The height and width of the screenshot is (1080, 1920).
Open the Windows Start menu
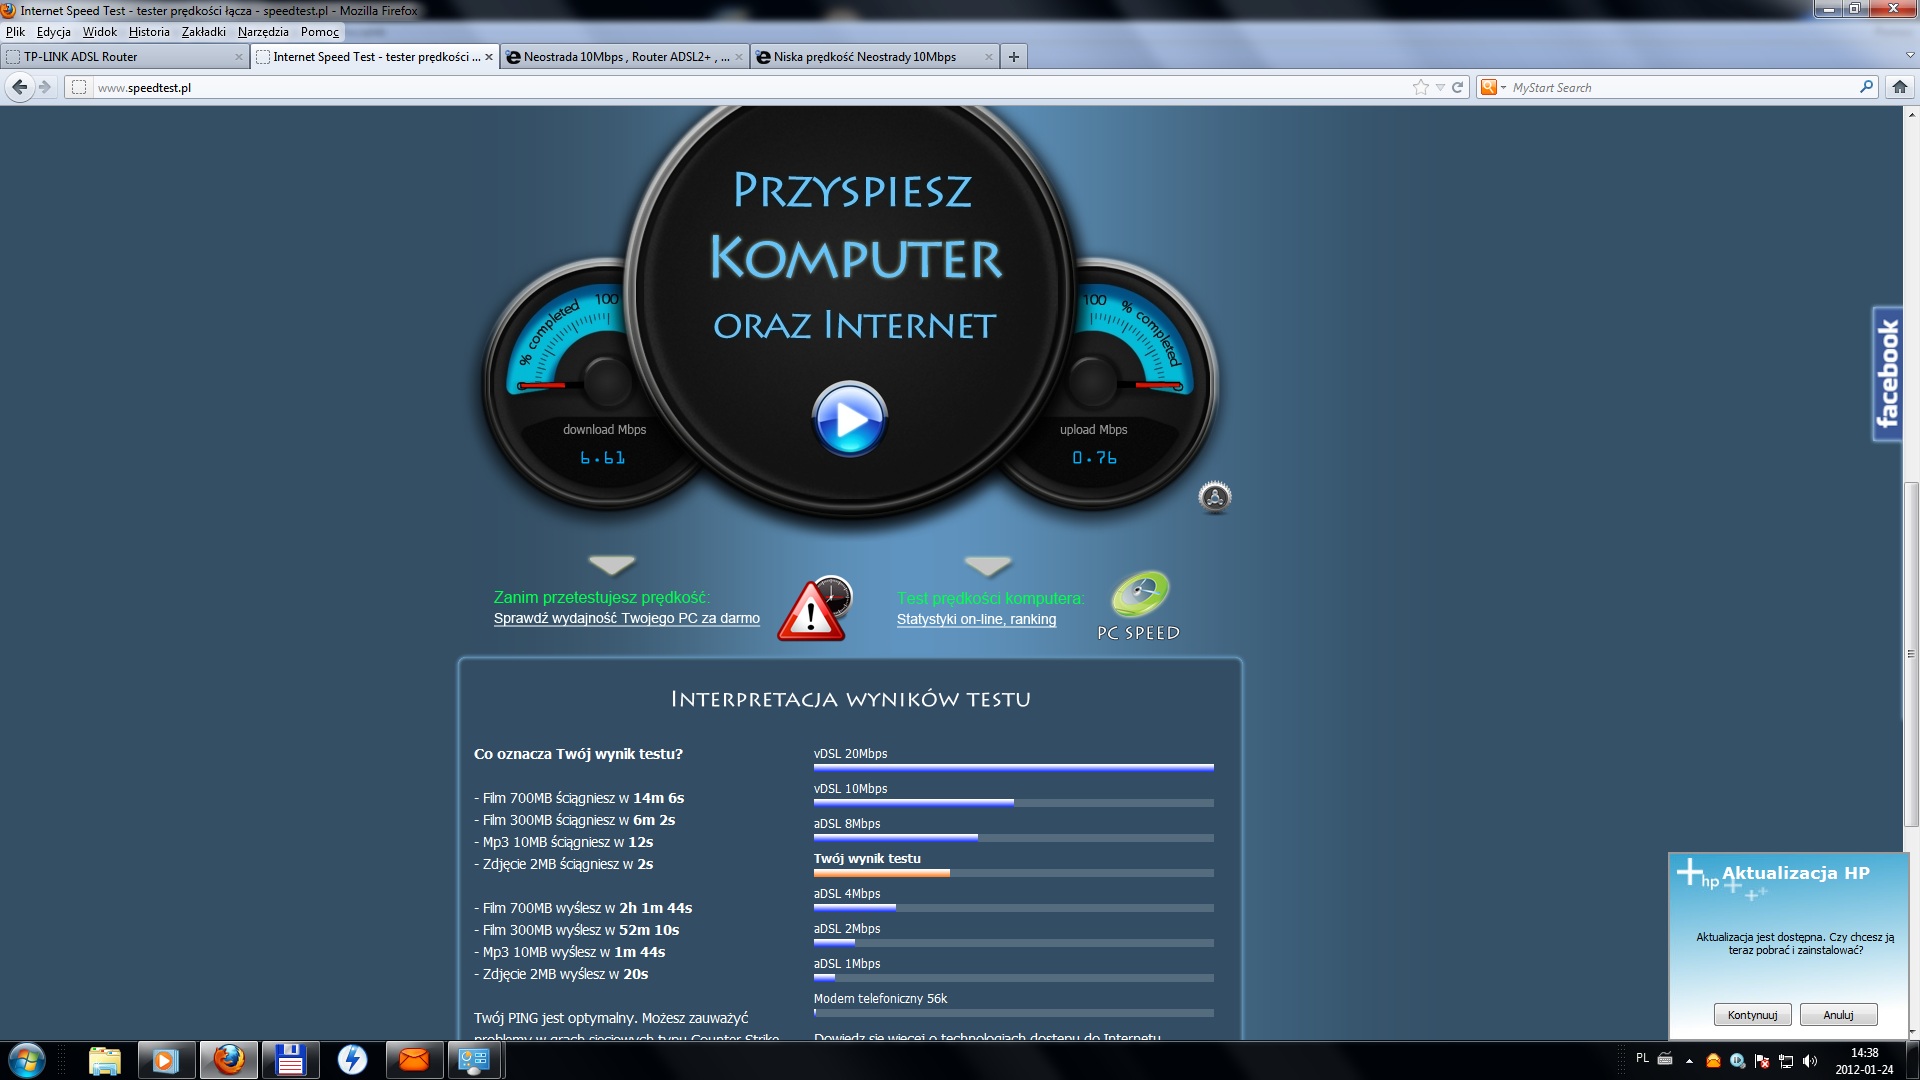pyautogui.click(x=27, y=1060)
